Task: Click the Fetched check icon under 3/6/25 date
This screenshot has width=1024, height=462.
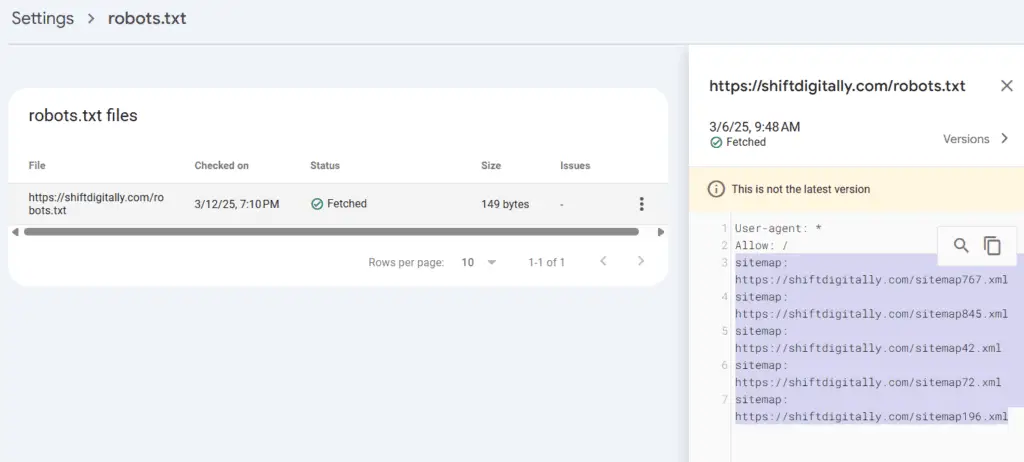Action: click(716, 142)
